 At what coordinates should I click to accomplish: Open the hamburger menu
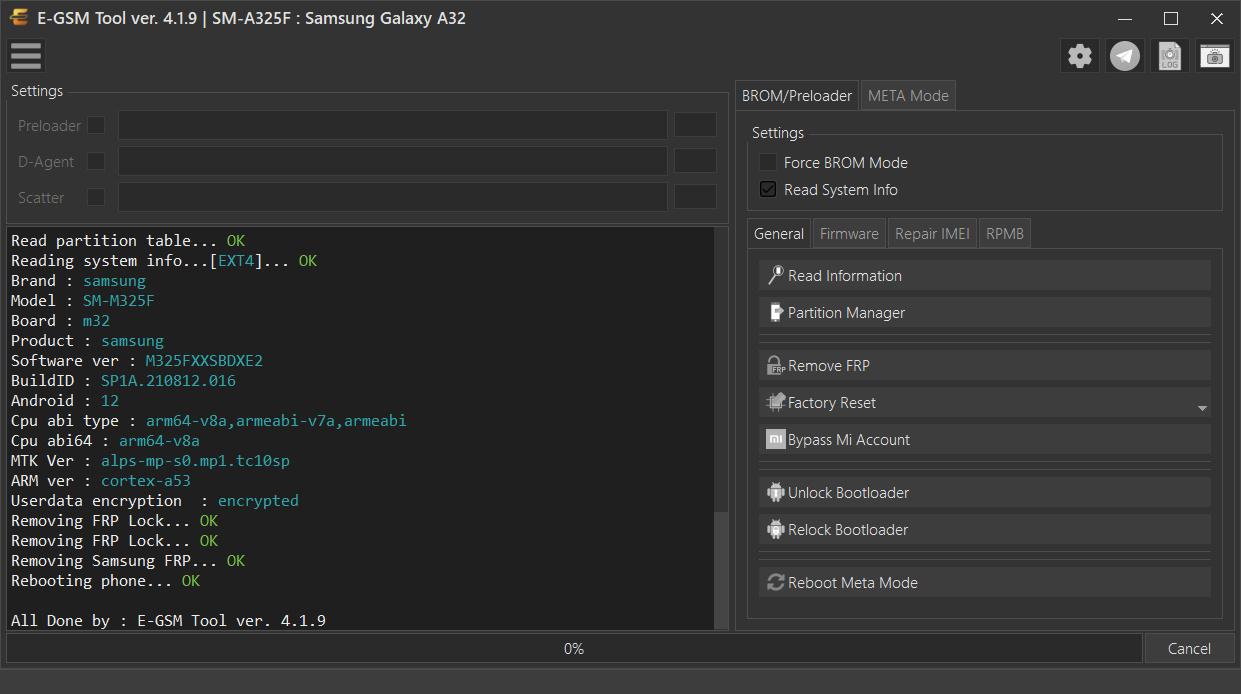click(26, 56)
